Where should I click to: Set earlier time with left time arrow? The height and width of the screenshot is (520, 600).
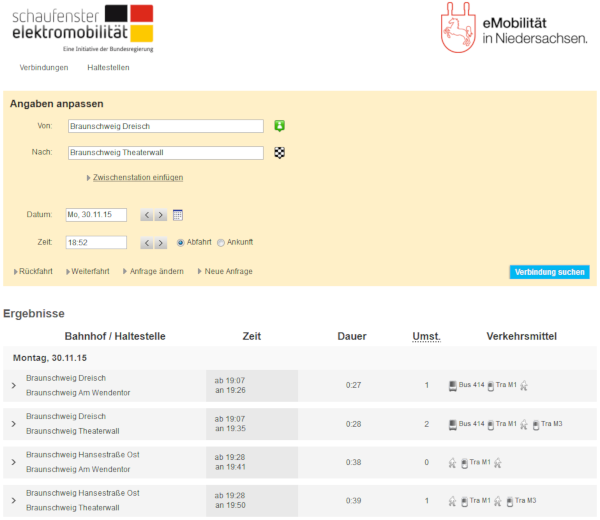tap(145, 242)
